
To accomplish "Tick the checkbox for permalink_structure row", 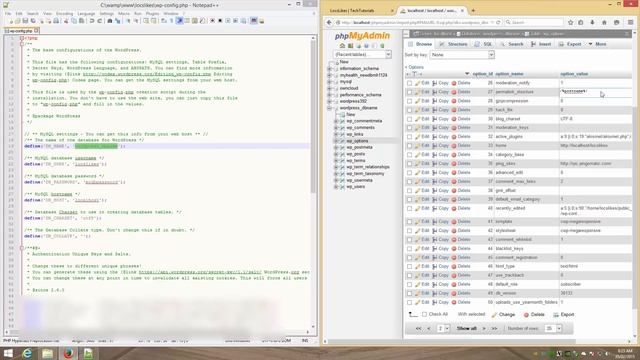I will (x=409, y=92).
